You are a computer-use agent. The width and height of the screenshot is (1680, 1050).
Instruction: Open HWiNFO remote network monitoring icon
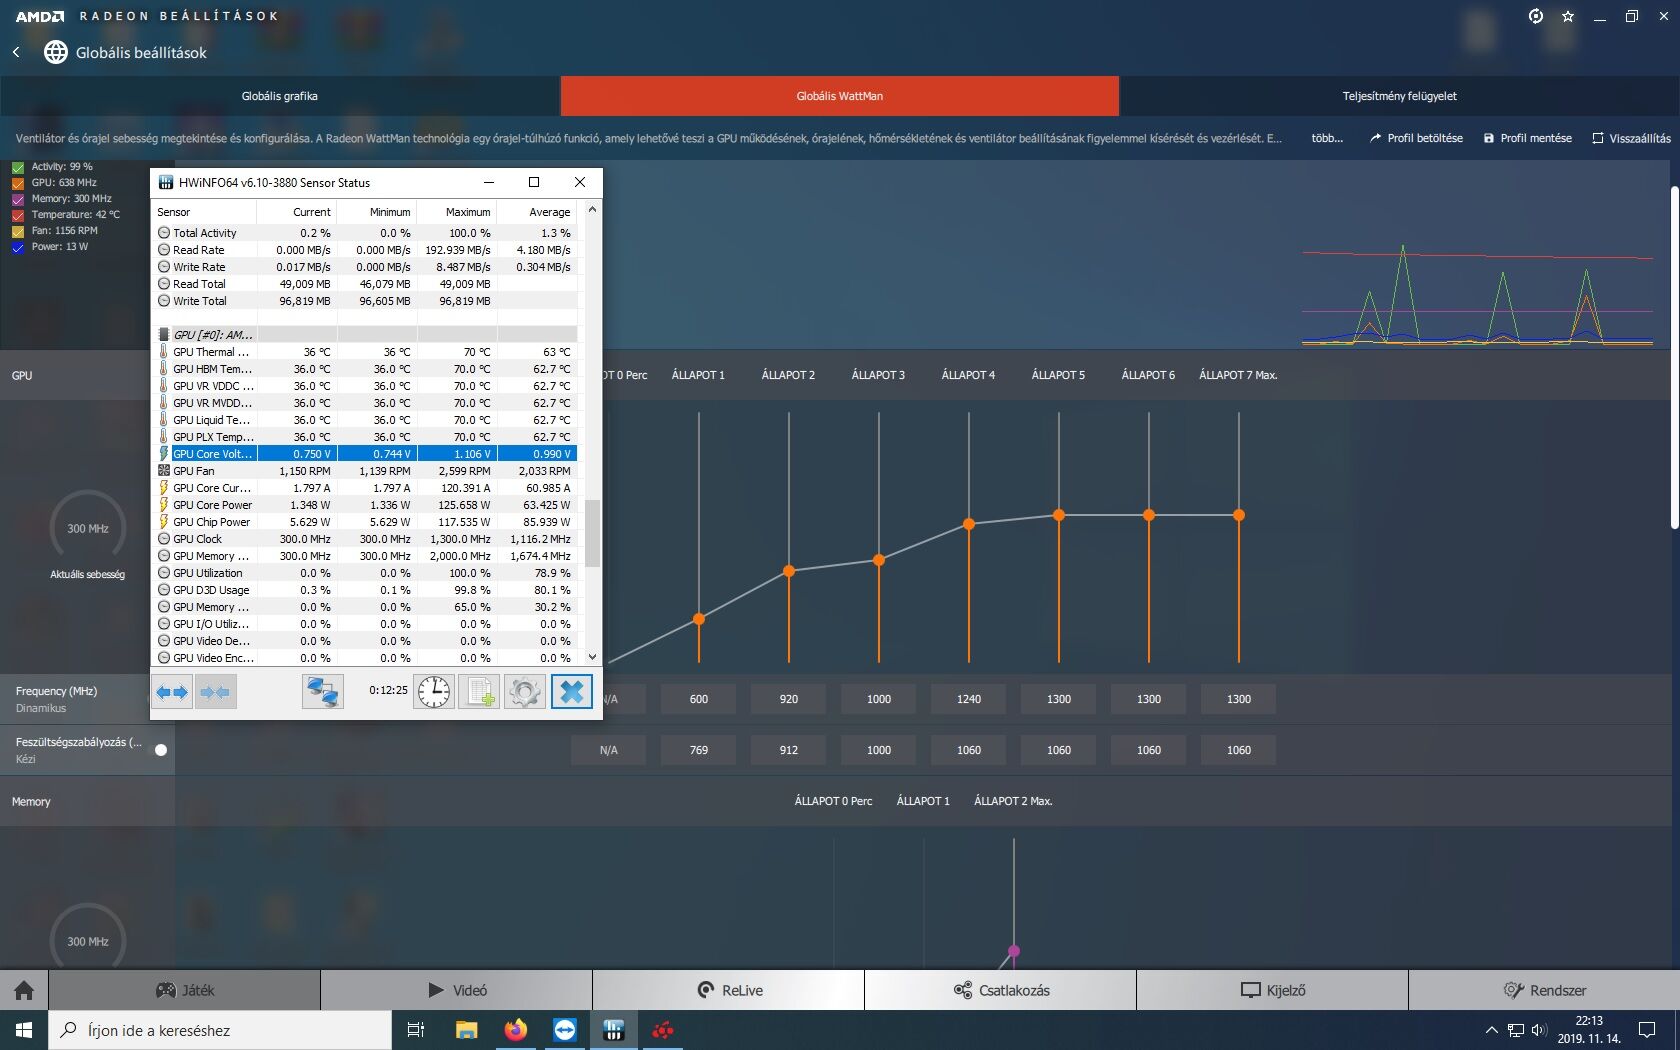[323, 692]
